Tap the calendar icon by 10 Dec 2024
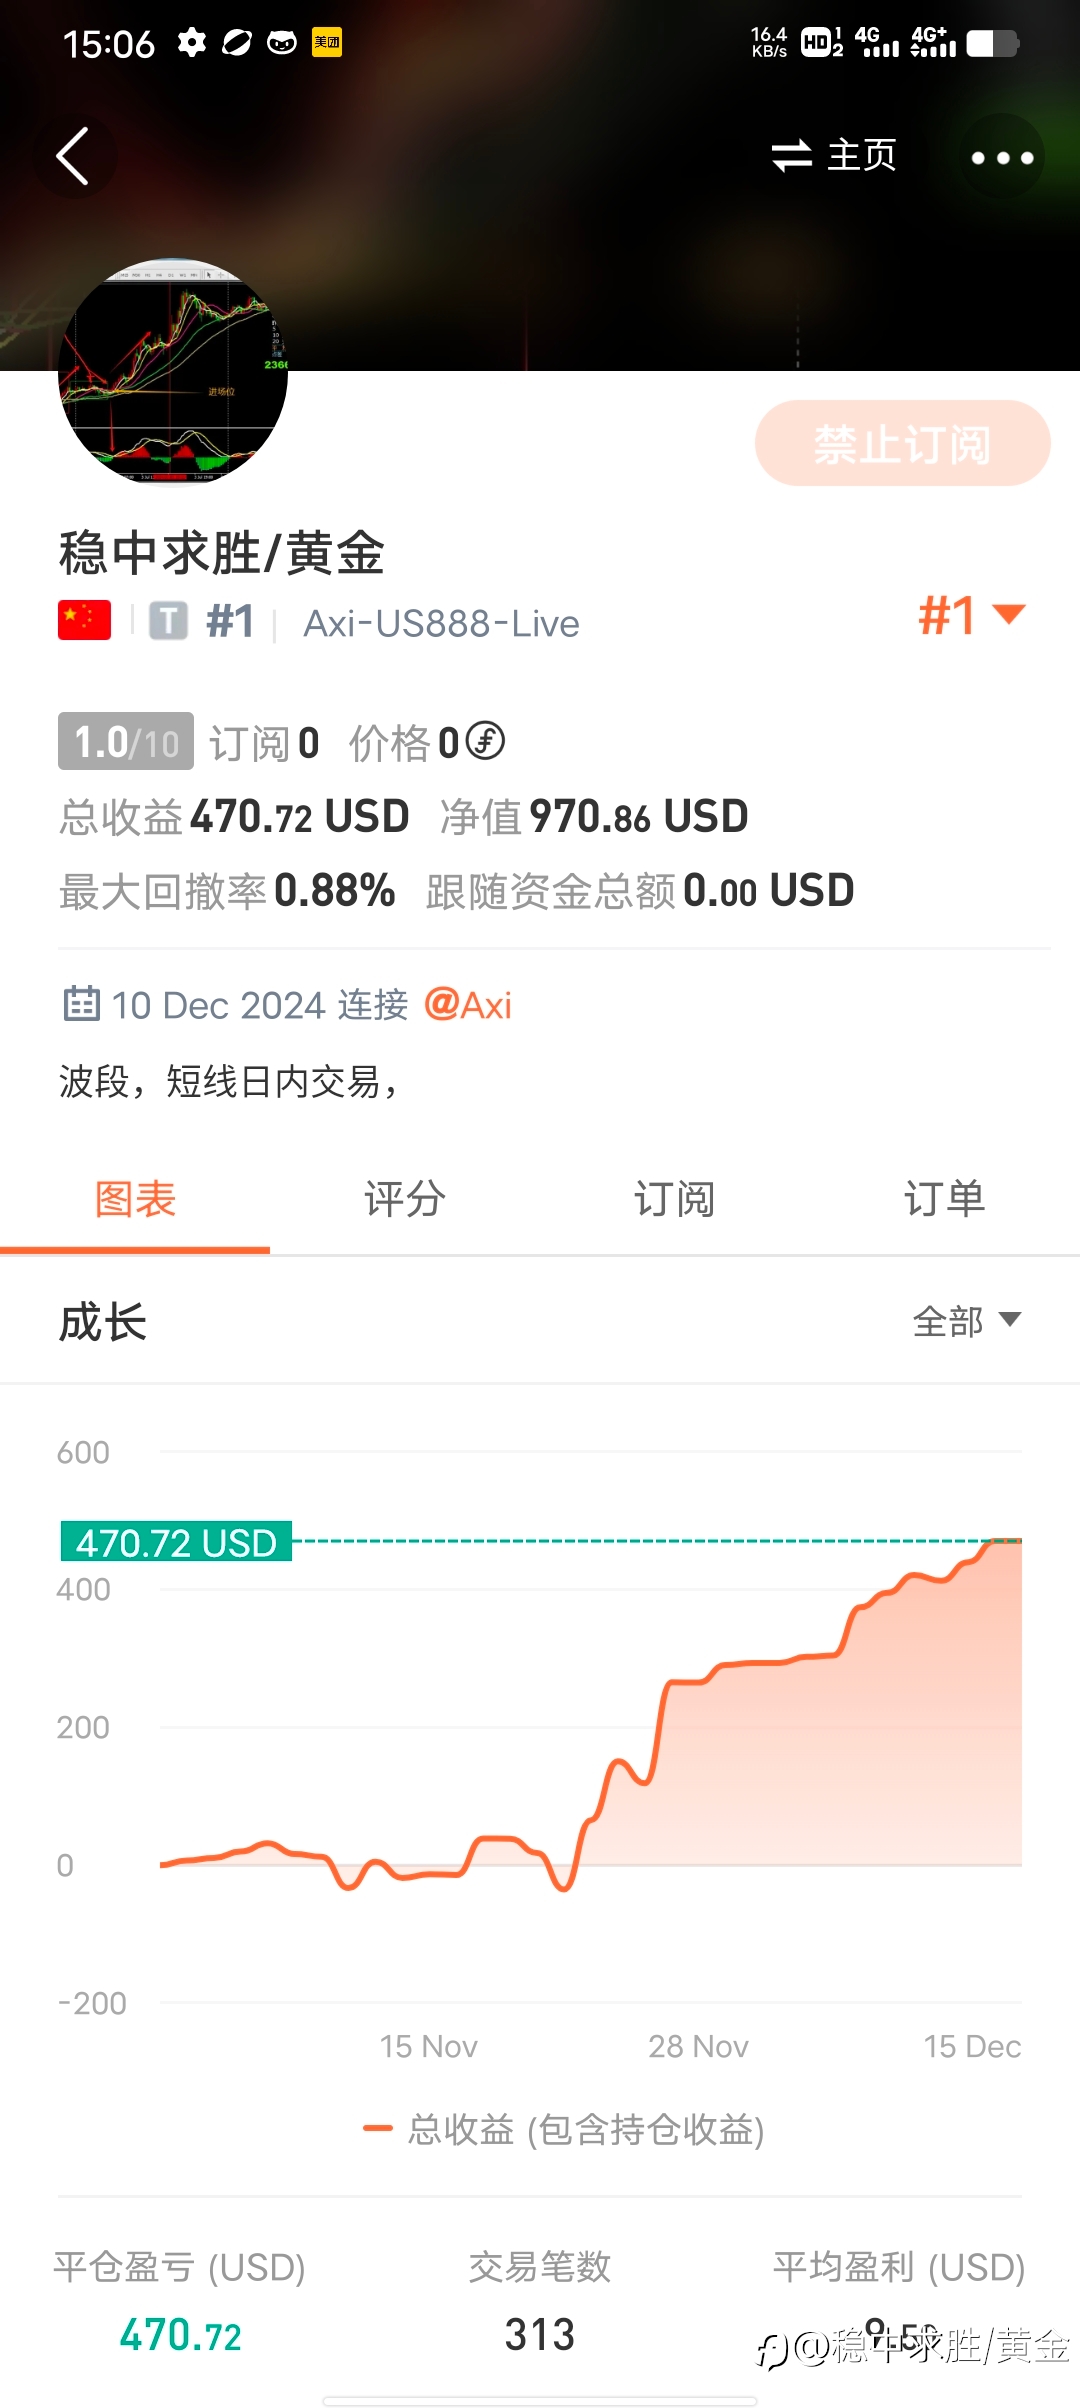Screen dimensions: 1080x2408 pyautogui.click(x=81, y=1003)
